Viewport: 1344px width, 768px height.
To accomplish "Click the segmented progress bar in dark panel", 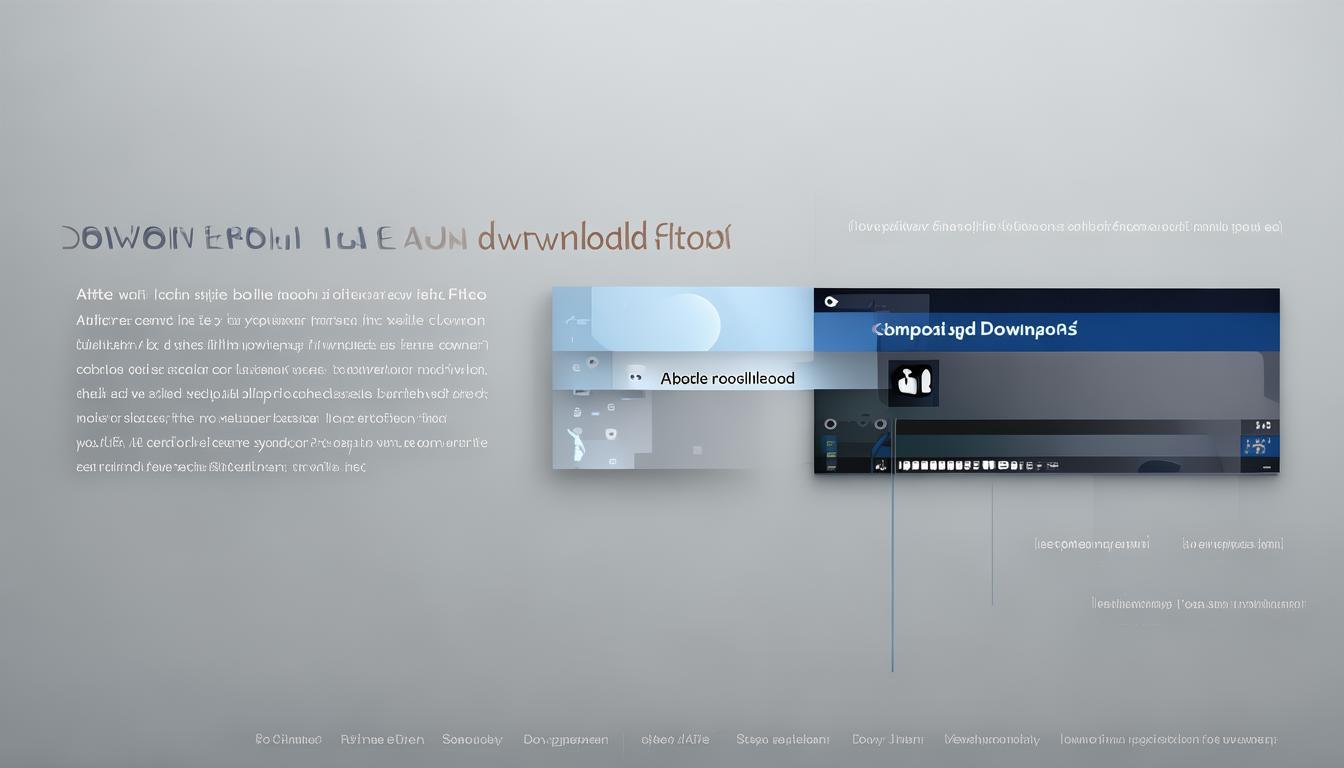I will [x=975, y=465].
